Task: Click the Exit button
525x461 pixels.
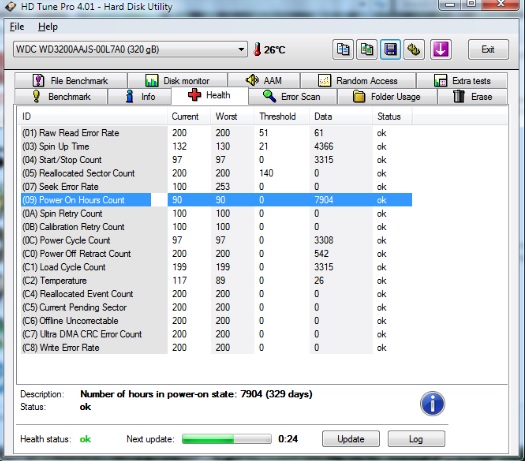Action: (x=488, y=50)
